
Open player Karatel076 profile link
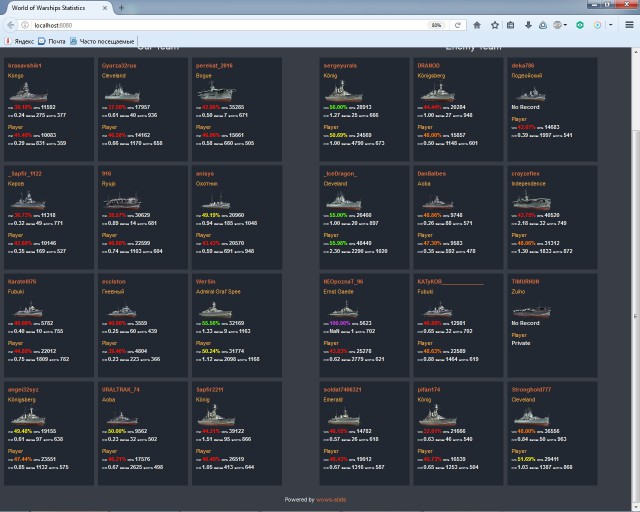point(22,281)
